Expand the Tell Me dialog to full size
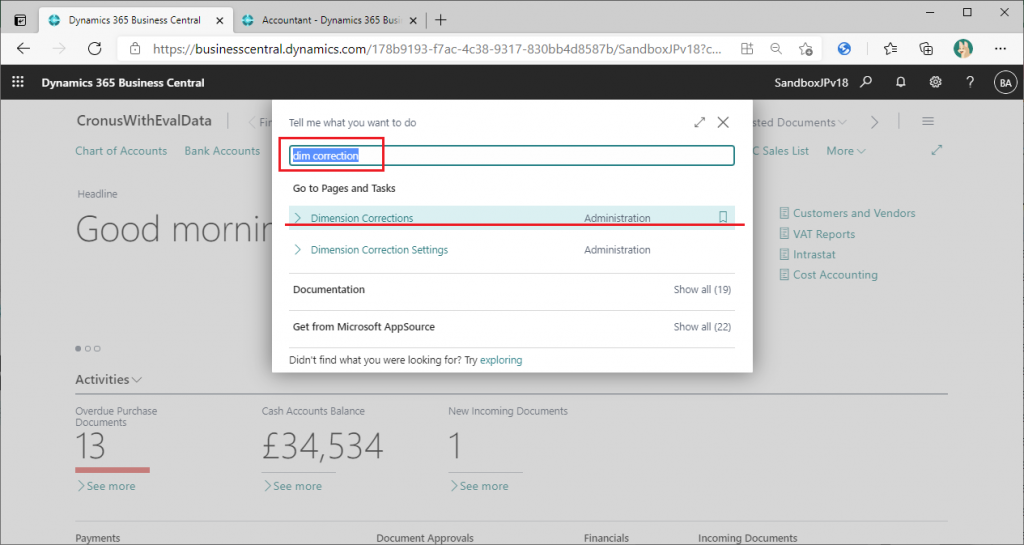Viewport: 1024px width, 545px height. pos(699,122)
